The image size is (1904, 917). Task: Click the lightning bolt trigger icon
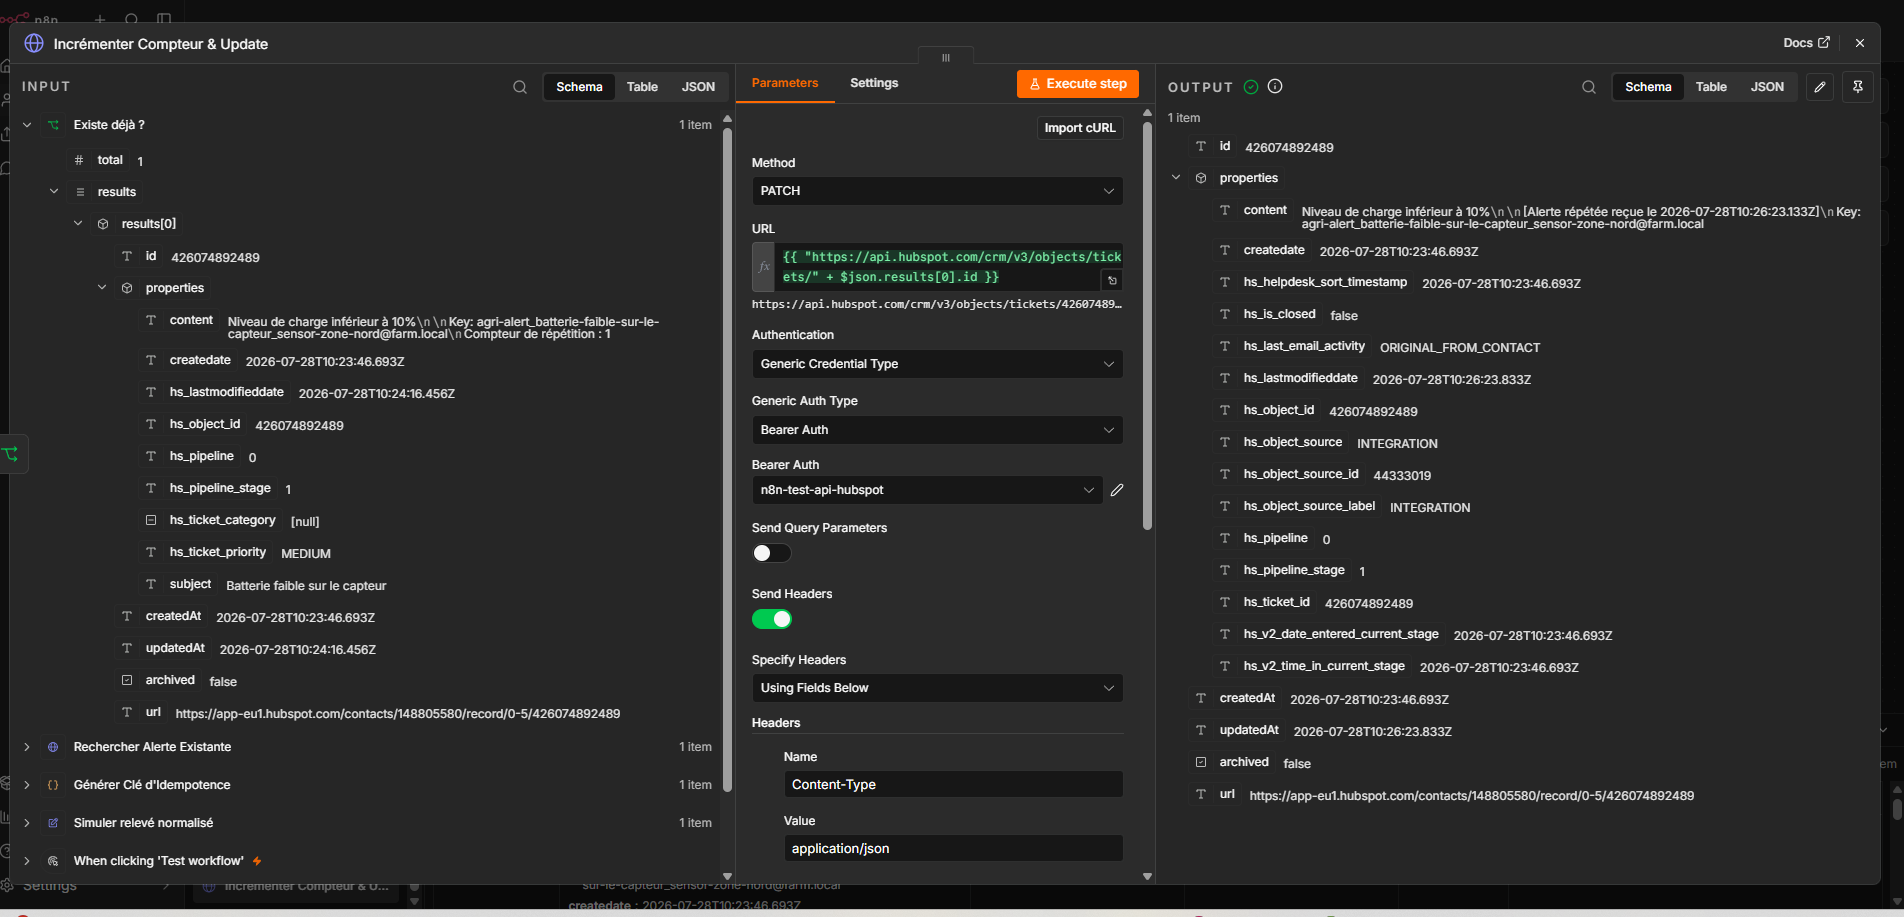257,861
